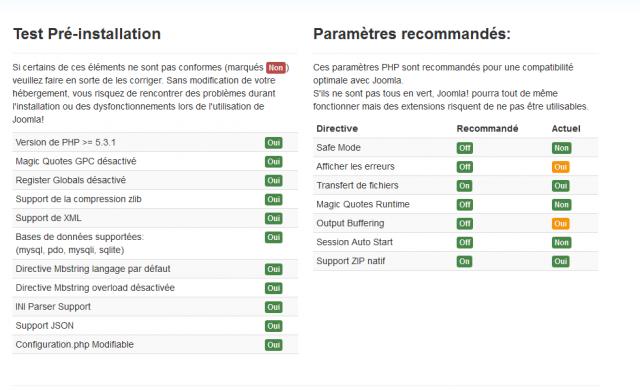640x390 pixels.
Task: Click the Test Pré-installation heading
Action: (x=87, y=34)
